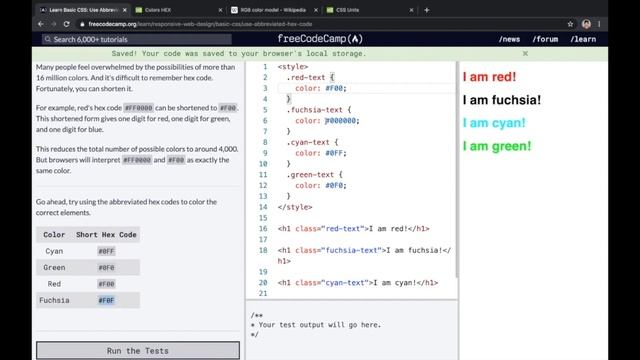Click the .red-text selector on line 2

click(306, 78)
